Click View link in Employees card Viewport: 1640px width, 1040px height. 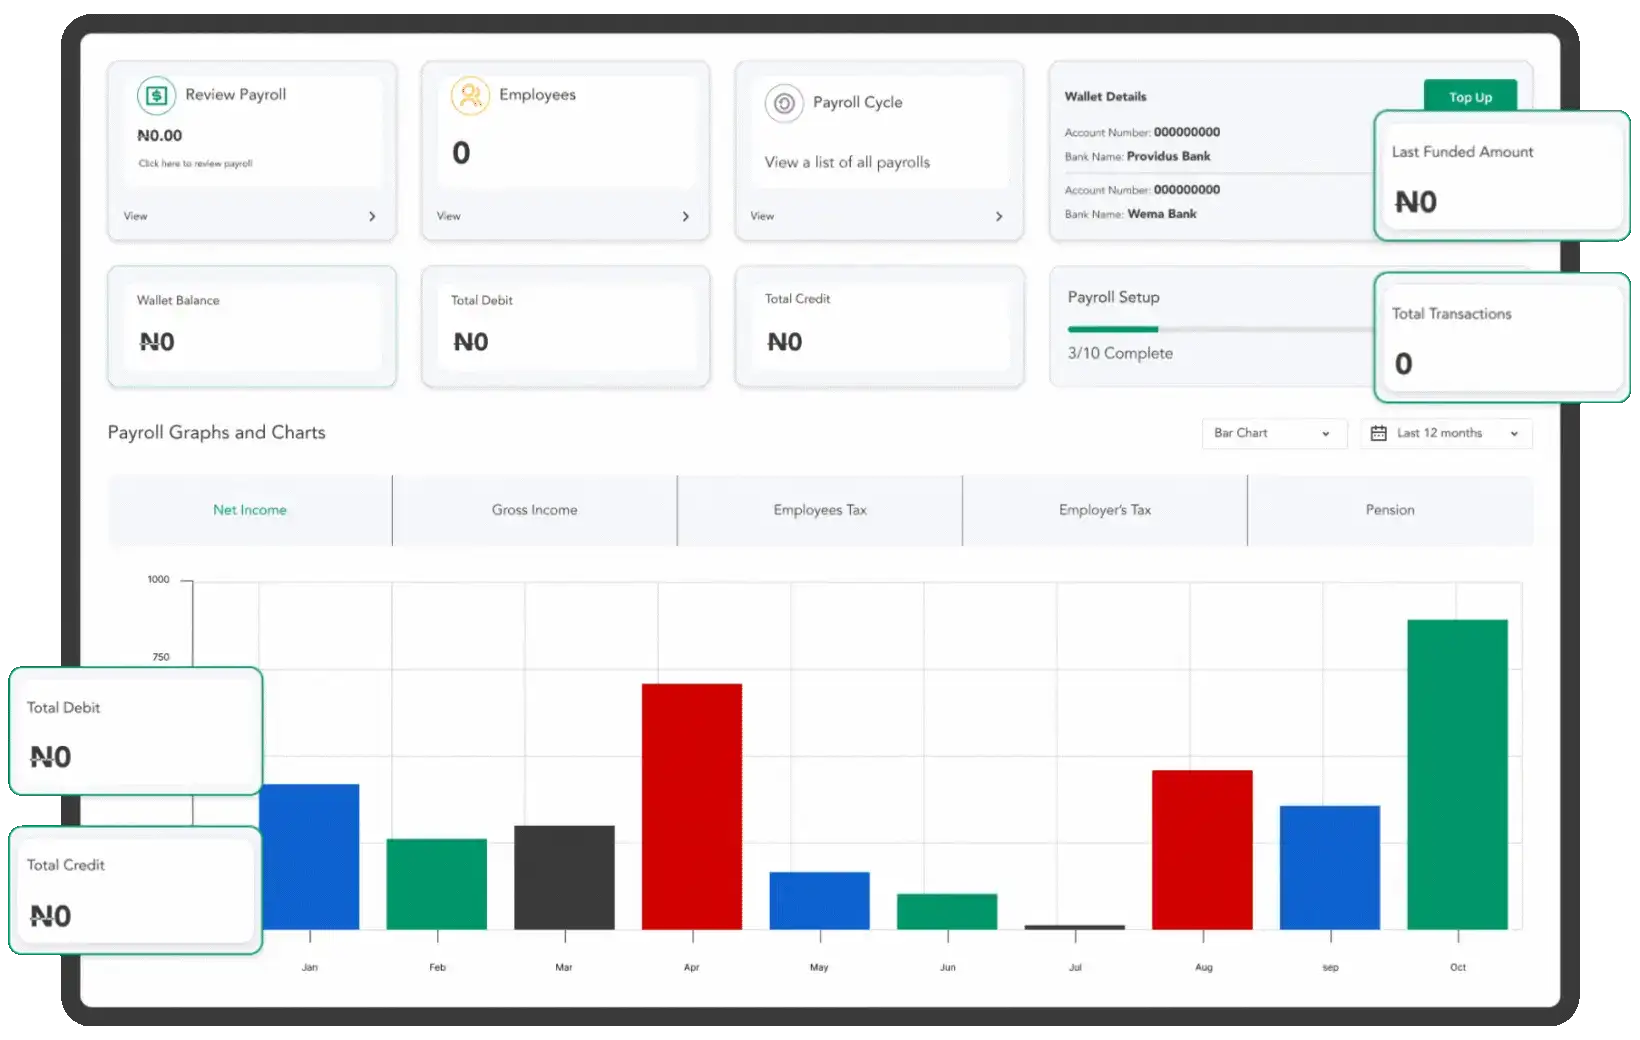coord(449,216)
